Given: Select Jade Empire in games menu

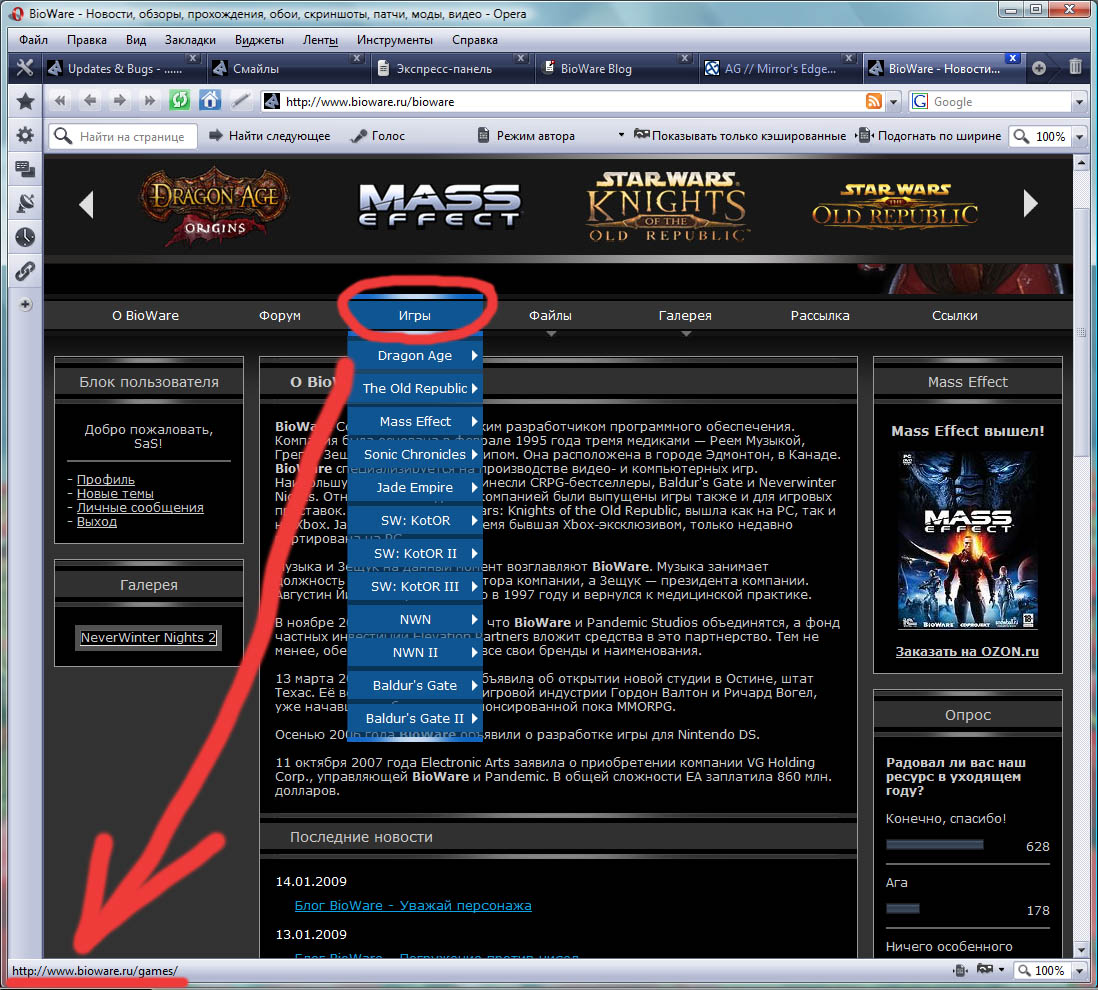Looking at the screenshot, I should (x=415, y=487).
